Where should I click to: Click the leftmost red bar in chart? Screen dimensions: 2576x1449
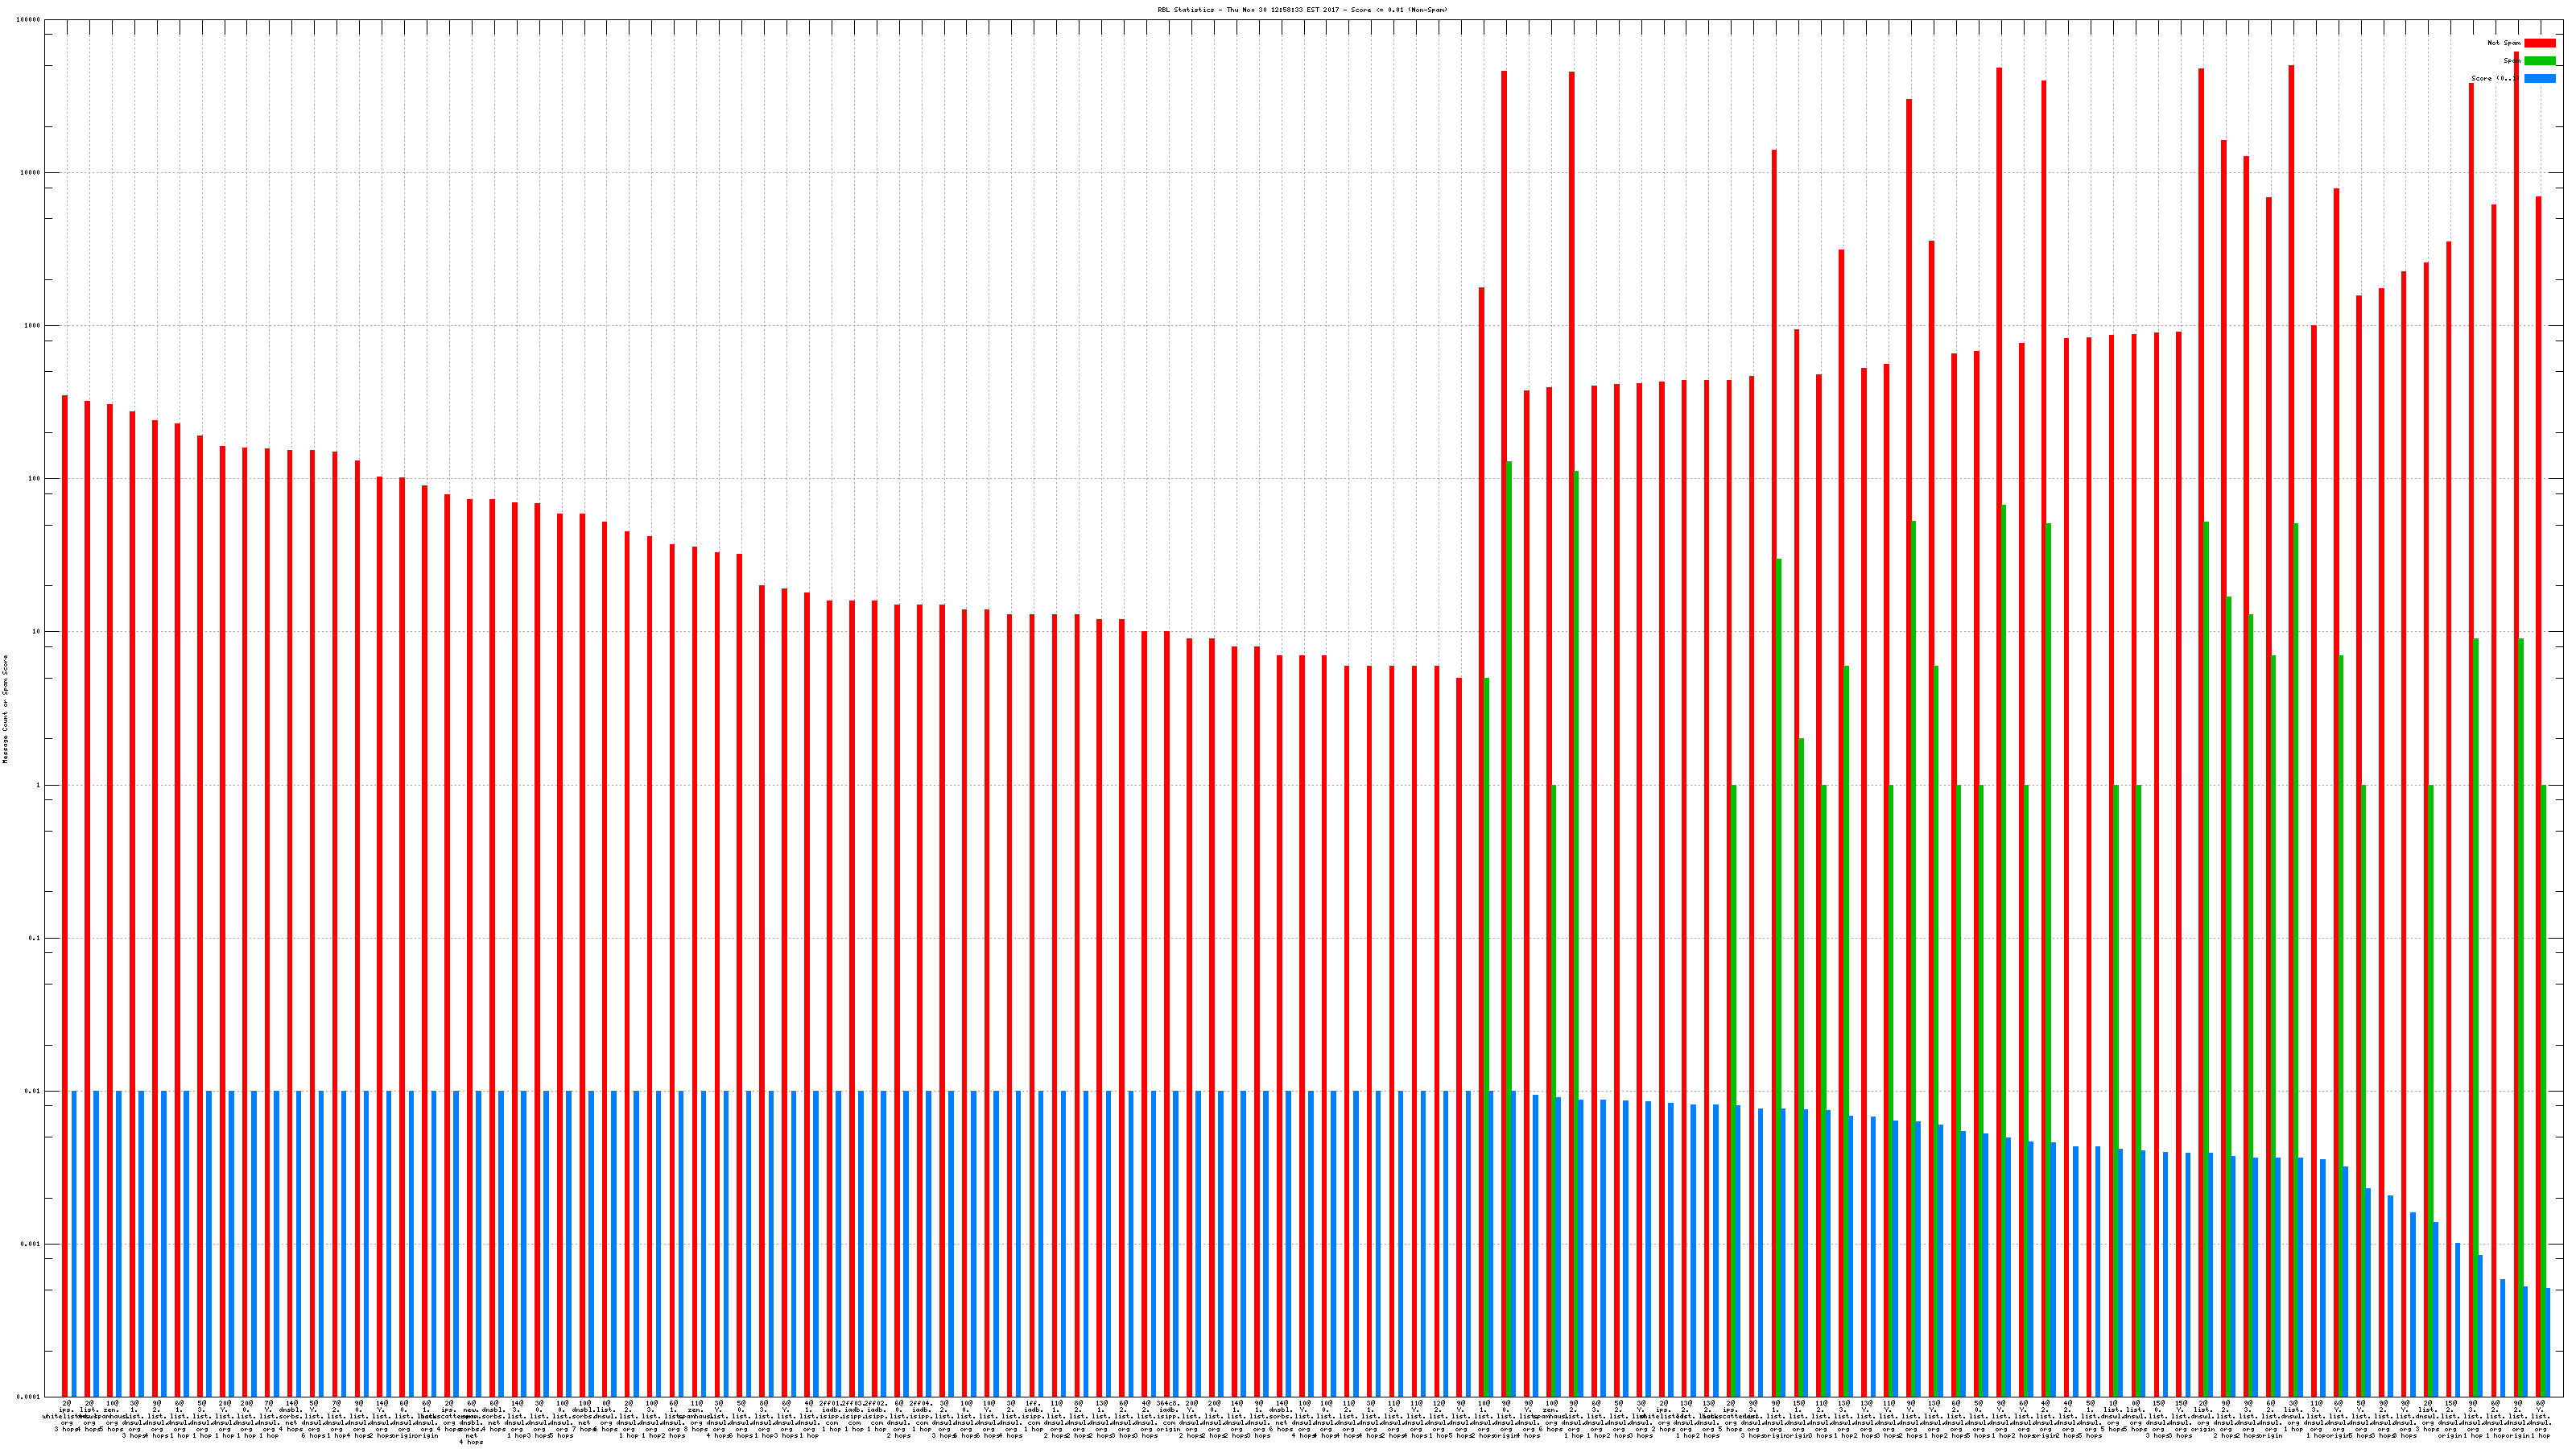[x=65, y=900]
